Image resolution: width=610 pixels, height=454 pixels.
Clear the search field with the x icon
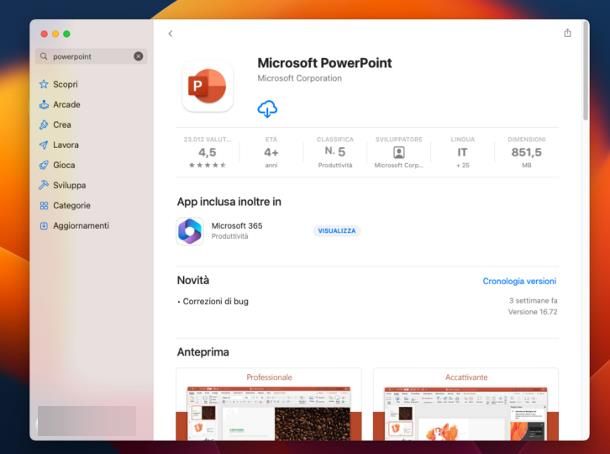138,56
